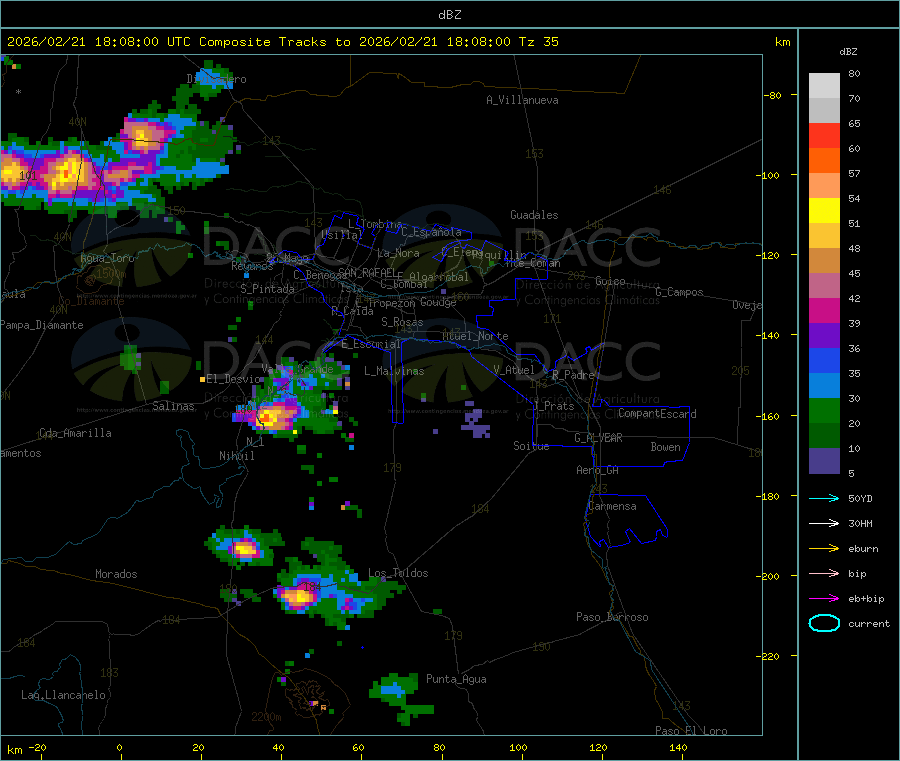Pick the purple 39–36 dBZ swatch
The height and width of the screenshot is (761, 900).
(824, 336)
